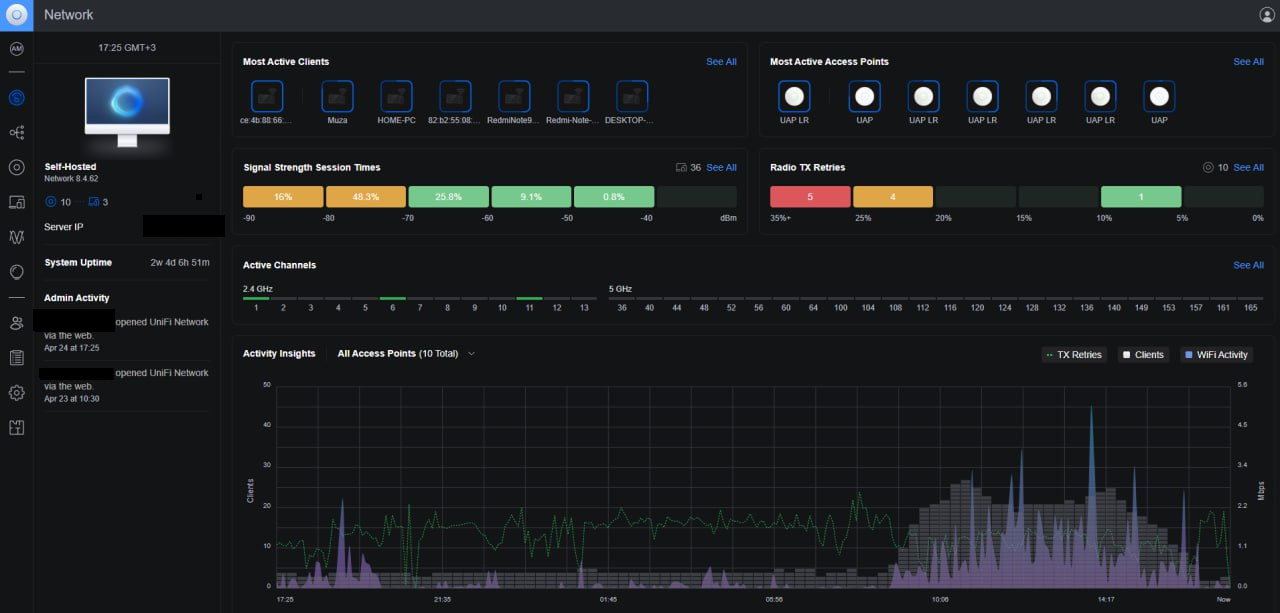Viewport: 1280px width, 613px height.
Task: Click the 5 GHz channel 149 indicator
Action: pos(1141,303)
